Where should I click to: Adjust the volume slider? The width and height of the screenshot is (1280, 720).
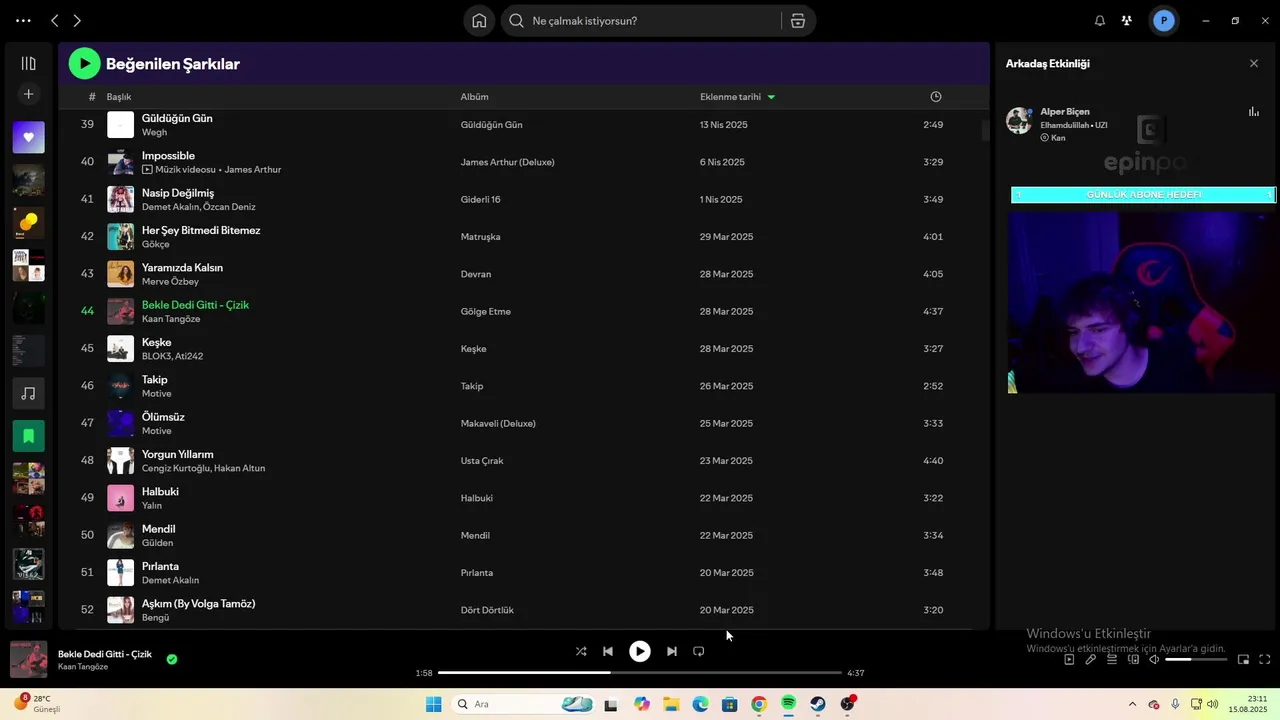pos(1196,660)
